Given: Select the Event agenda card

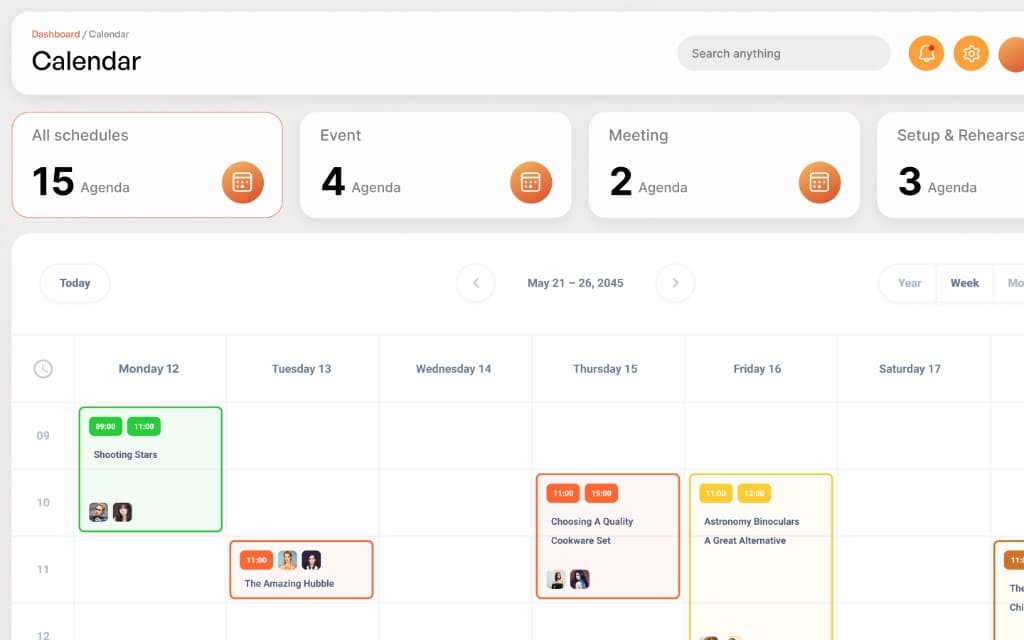Looking at the screenshot, I should click(x=436, y=165).
